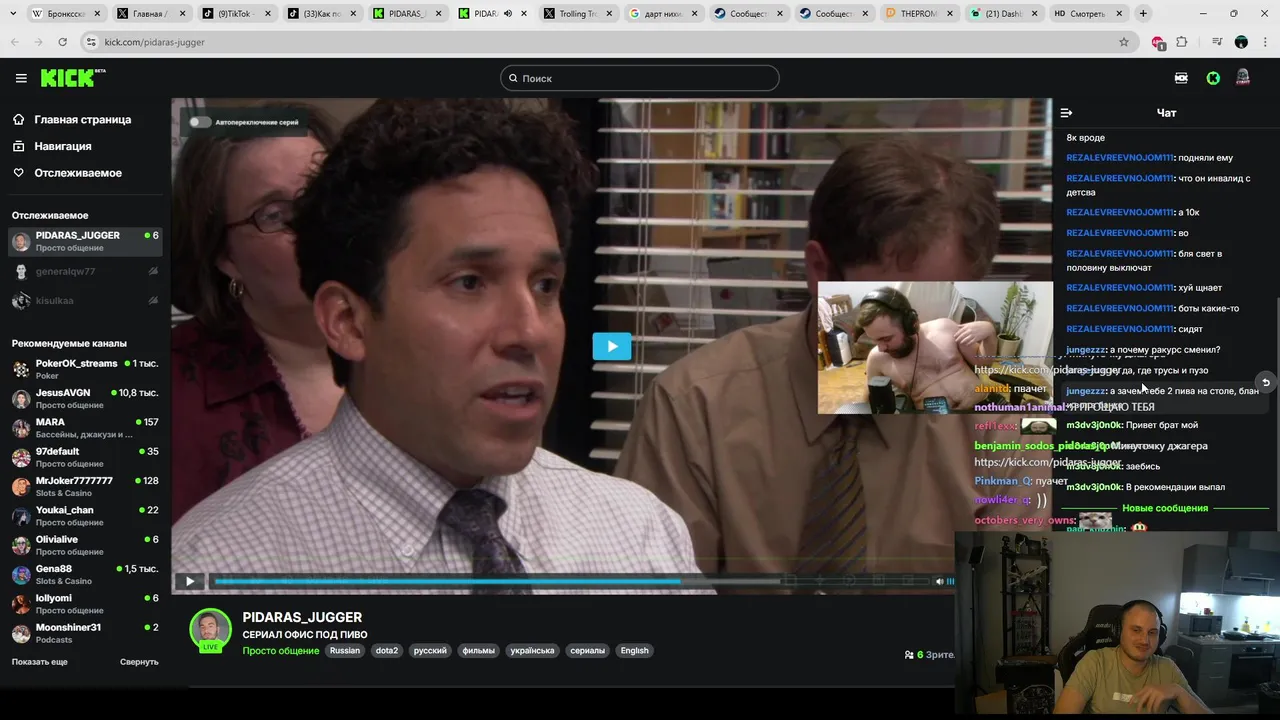Open recommended channel MARA
The width and height of the screenshot is (1280, 720).
pyautogui.click(x=85, y=427)
